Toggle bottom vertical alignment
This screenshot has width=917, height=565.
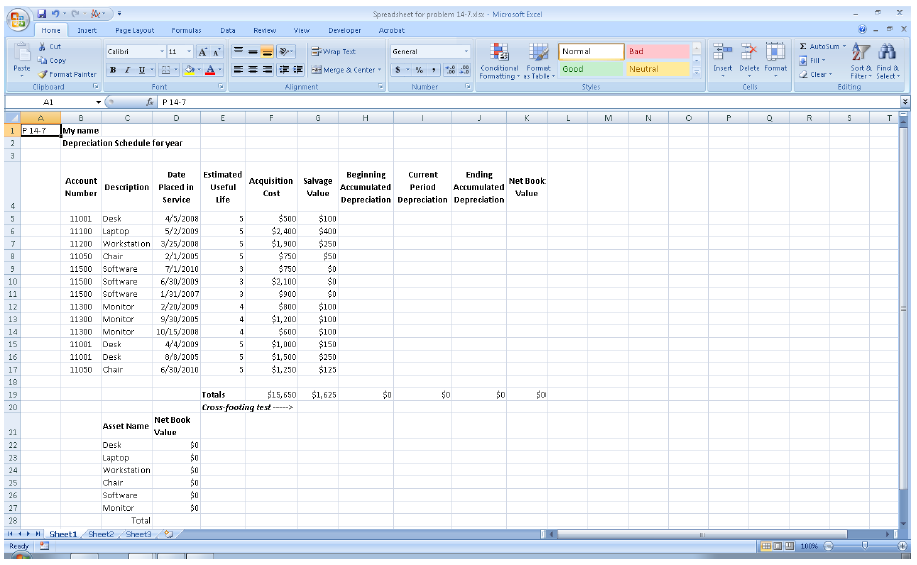click(x=267, y=51)
